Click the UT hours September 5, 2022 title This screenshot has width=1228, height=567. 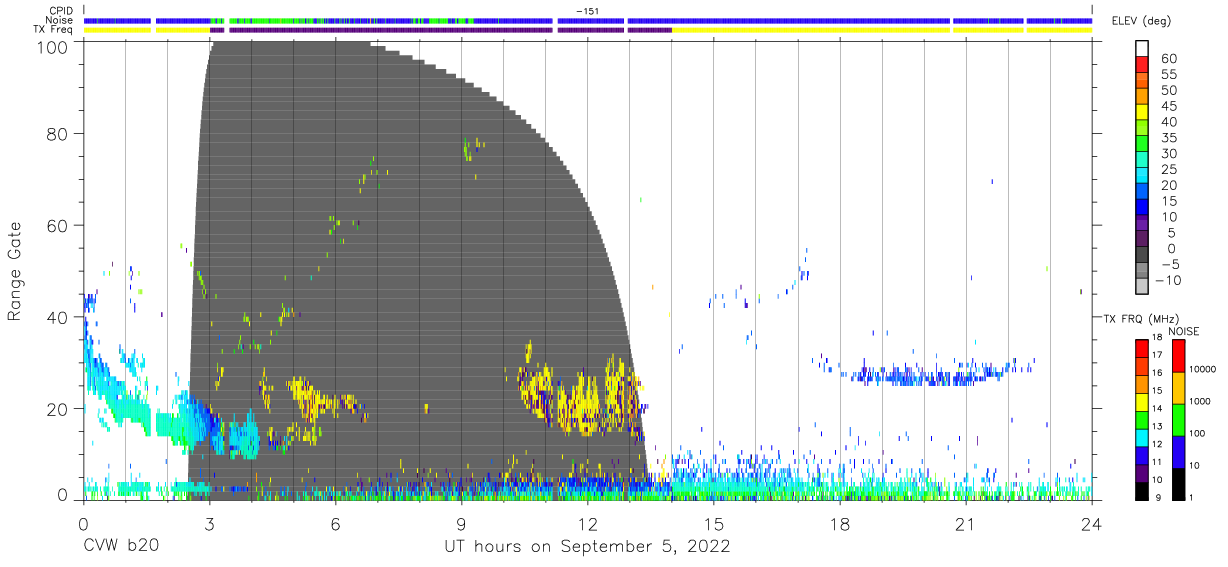point(587,547)
